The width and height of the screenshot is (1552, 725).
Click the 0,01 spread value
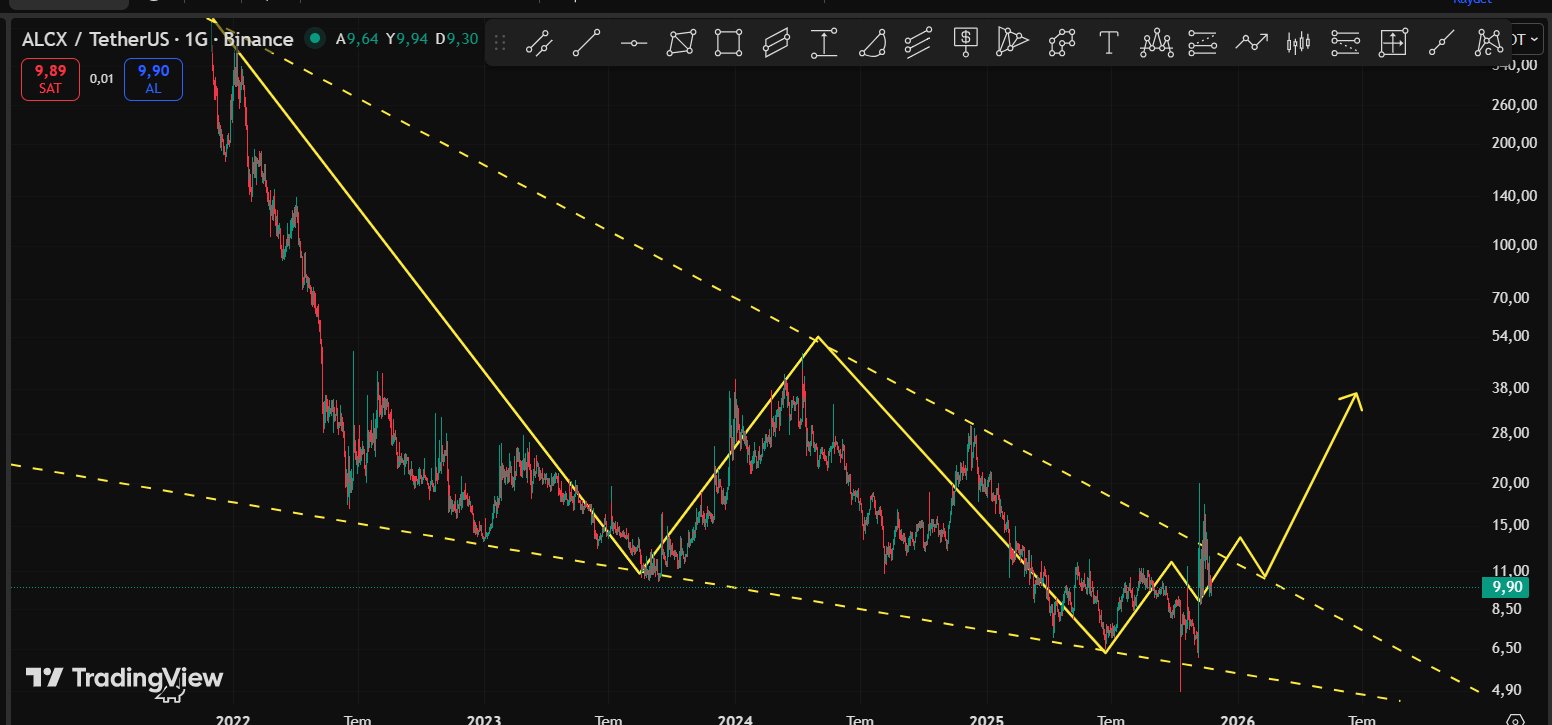click(x=101, y=79)
